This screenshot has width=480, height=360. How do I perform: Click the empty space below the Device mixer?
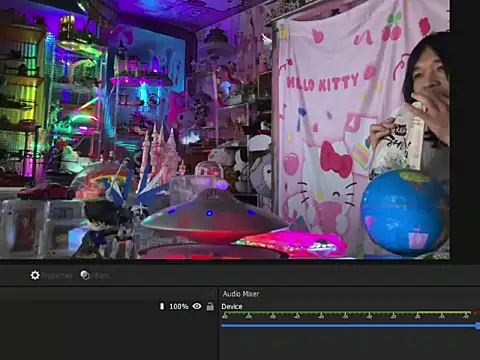click(349, 345)
